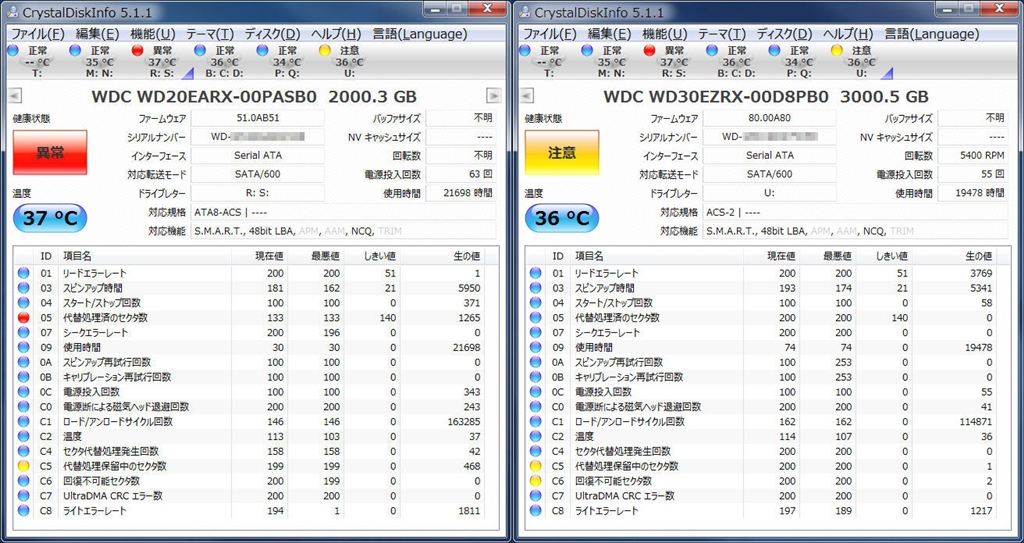Select disk B: C: D: icon in left window
1024x543 pixels.
pos(200,51)
